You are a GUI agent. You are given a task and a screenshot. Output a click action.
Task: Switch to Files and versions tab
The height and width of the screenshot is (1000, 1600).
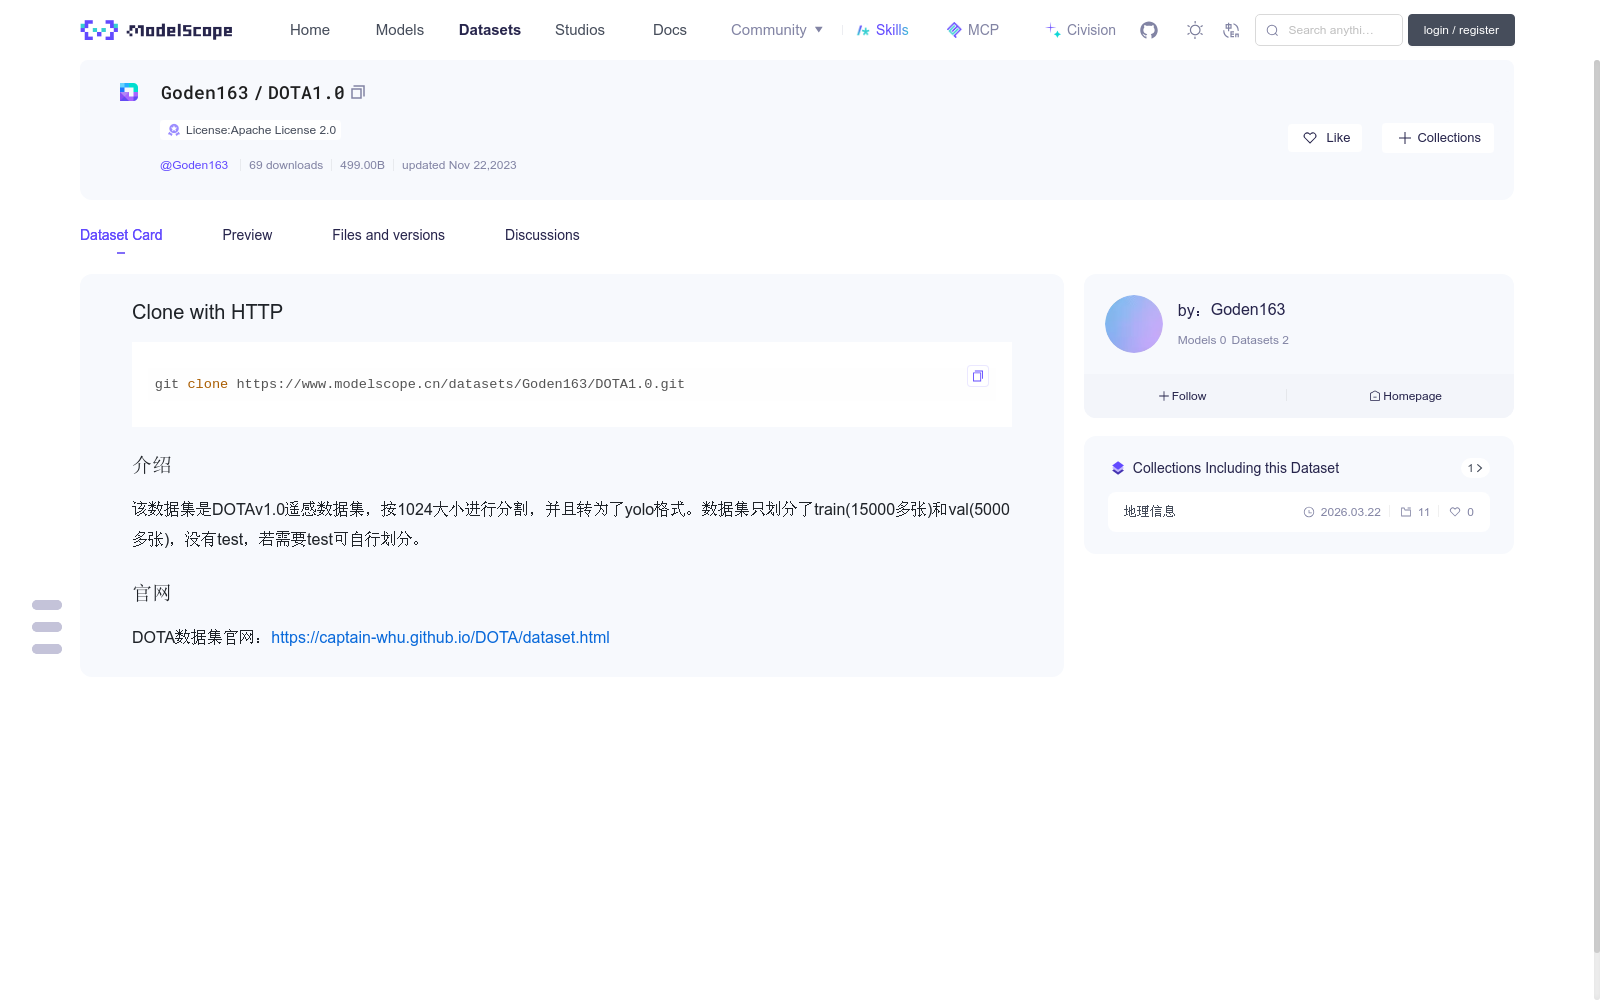click(388, 235)
